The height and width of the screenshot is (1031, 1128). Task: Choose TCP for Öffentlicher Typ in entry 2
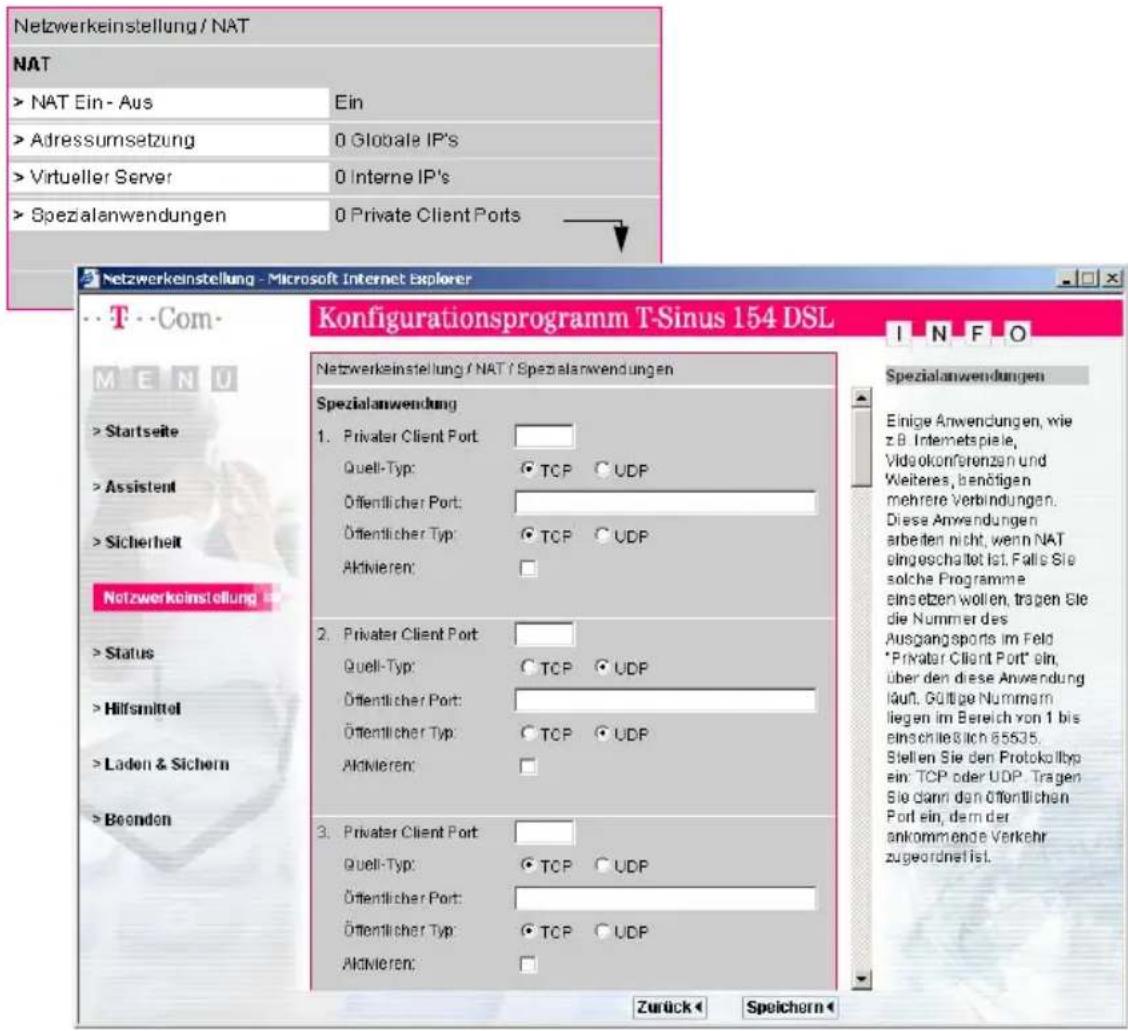[528, 734]
